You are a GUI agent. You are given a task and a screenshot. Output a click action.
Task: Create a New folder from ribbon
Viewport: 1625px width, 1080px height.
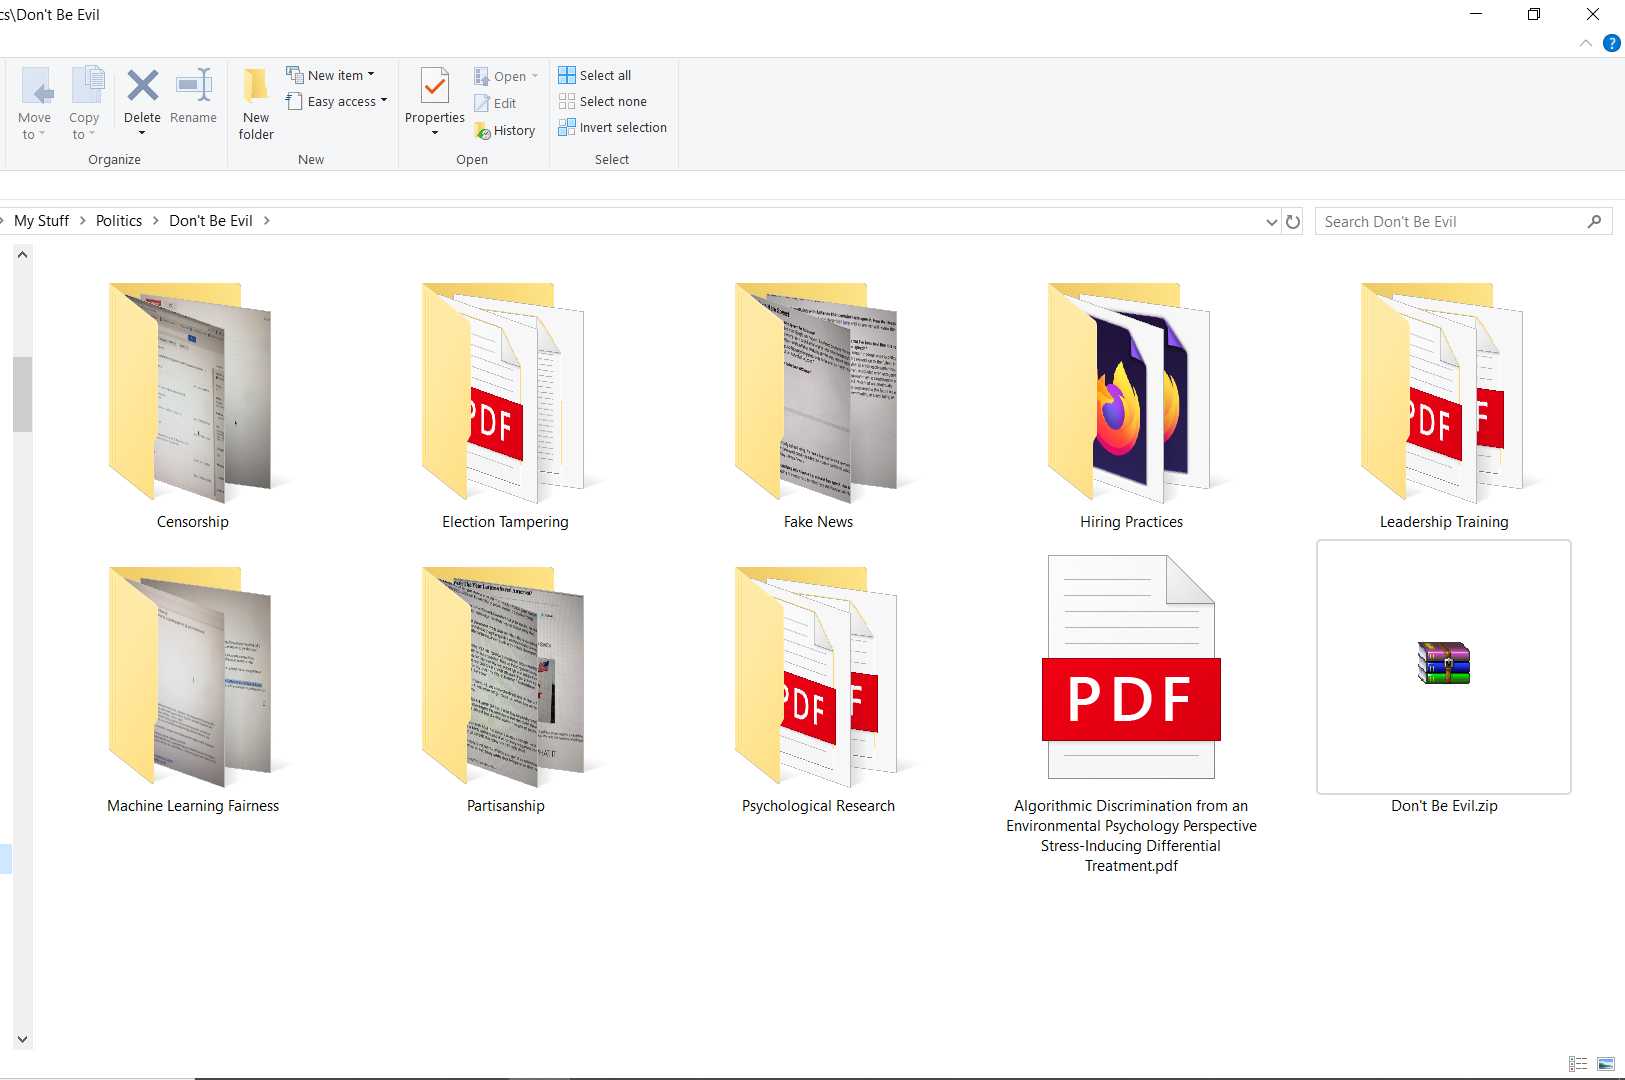coord(256,103)
